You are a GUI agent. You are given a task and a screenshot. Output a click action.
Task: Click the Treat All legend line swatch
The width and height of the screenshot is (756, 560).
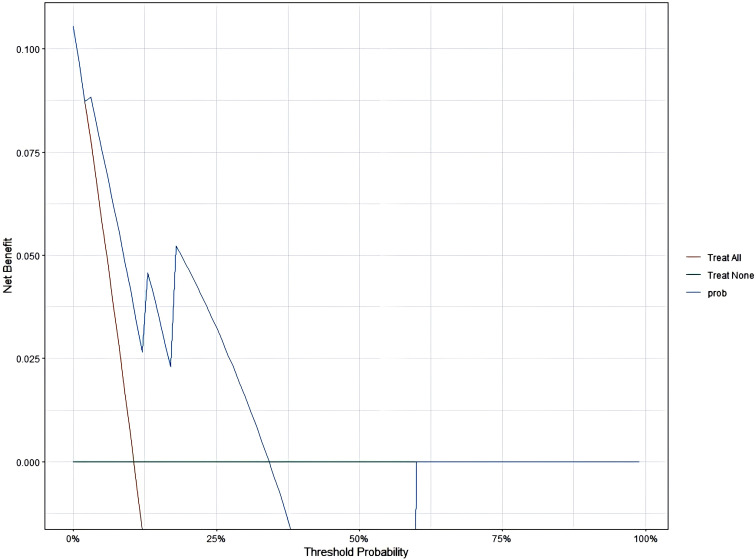tap(693, 258)
